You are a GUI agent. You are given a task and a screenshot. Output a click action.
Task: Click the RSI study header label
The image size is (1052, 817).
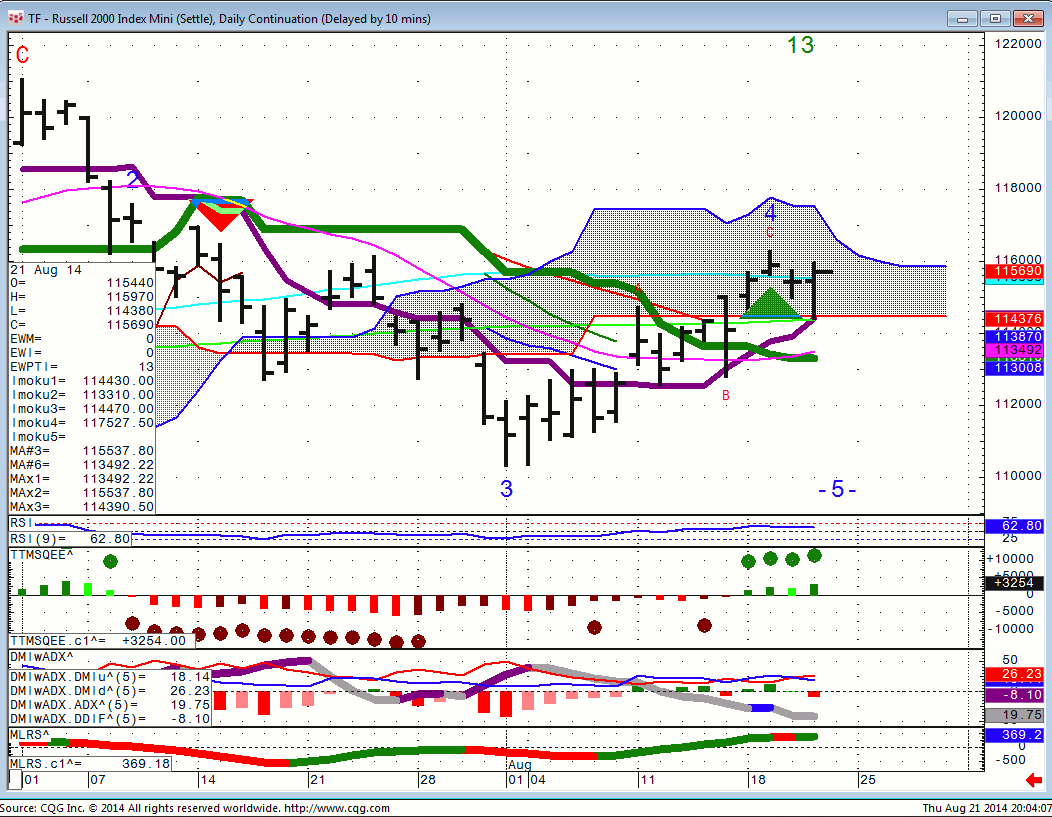click(20, 523)
